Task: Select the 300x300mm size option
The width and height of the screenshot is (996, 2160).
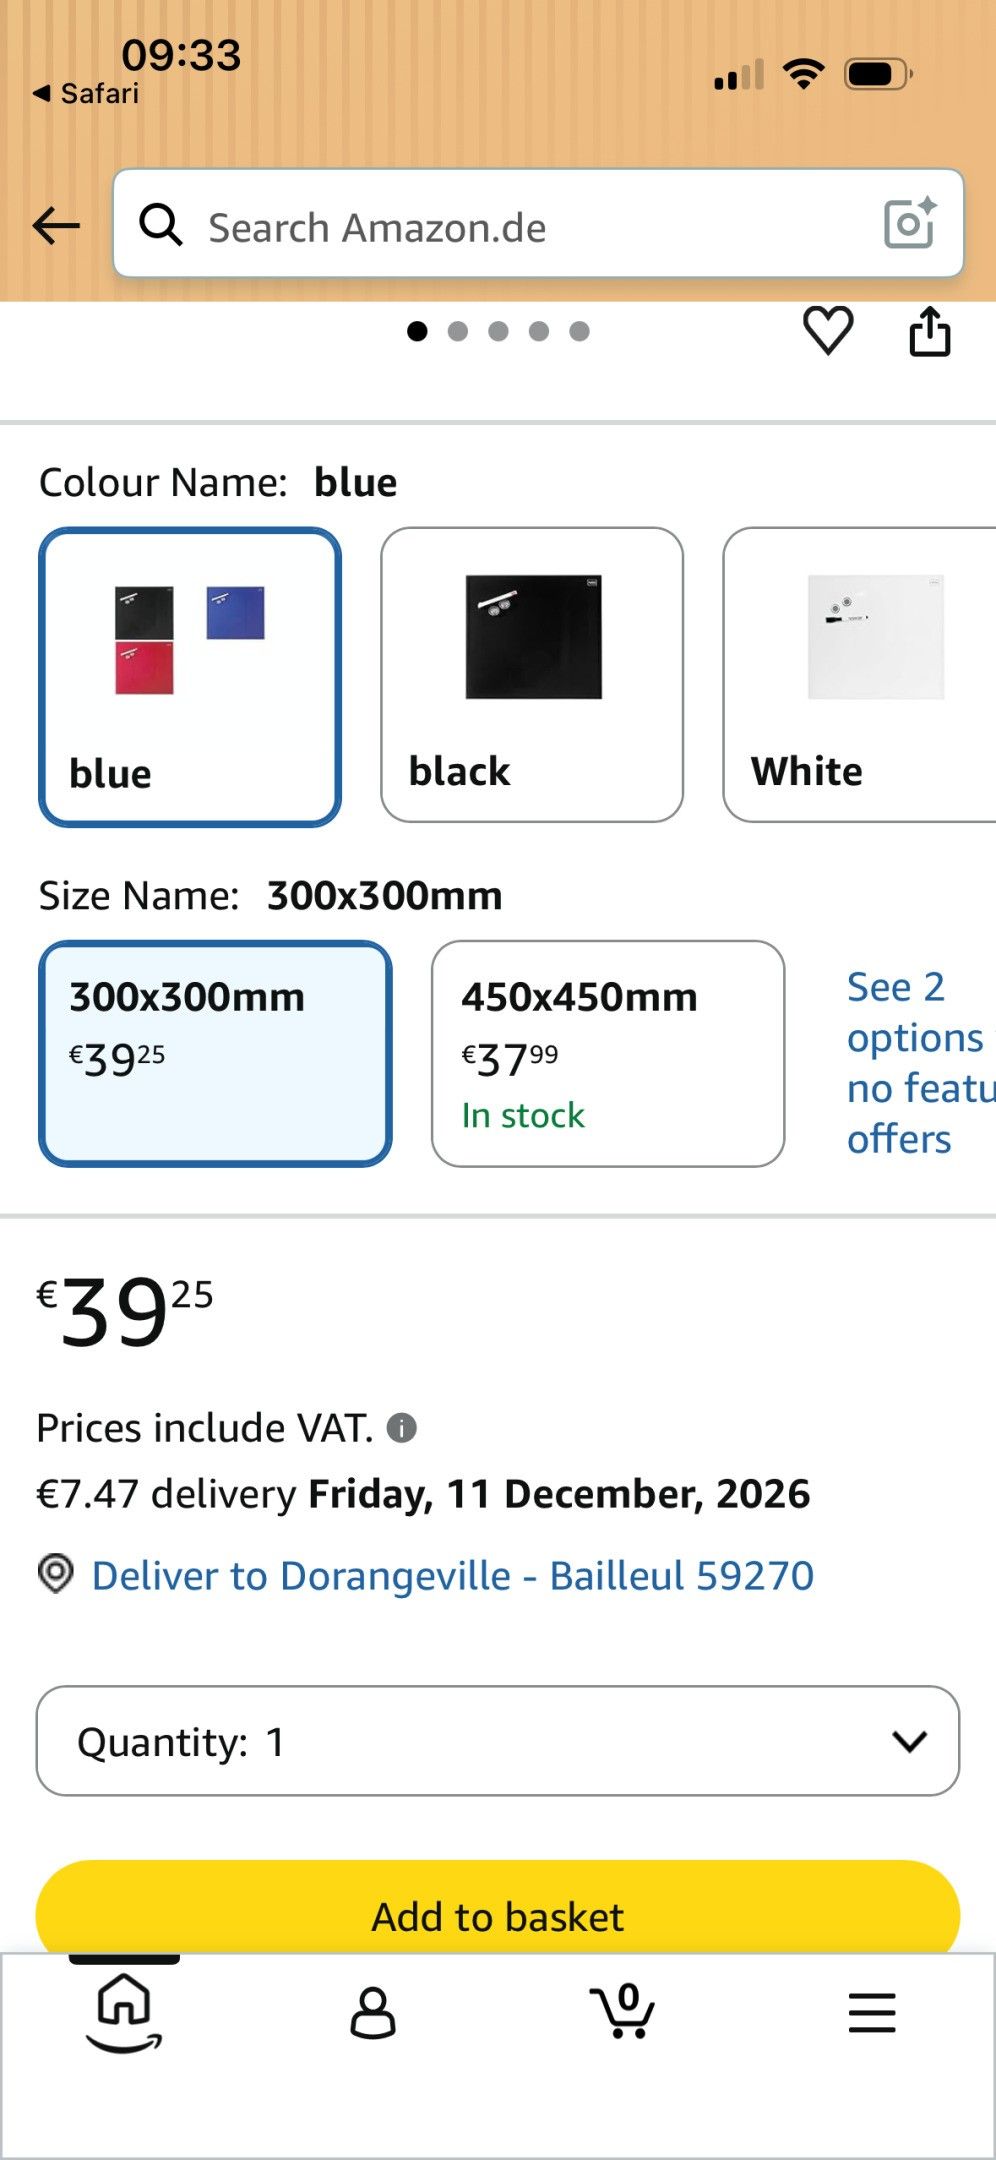Action: pyautogui.click(x=215, y=1053)
